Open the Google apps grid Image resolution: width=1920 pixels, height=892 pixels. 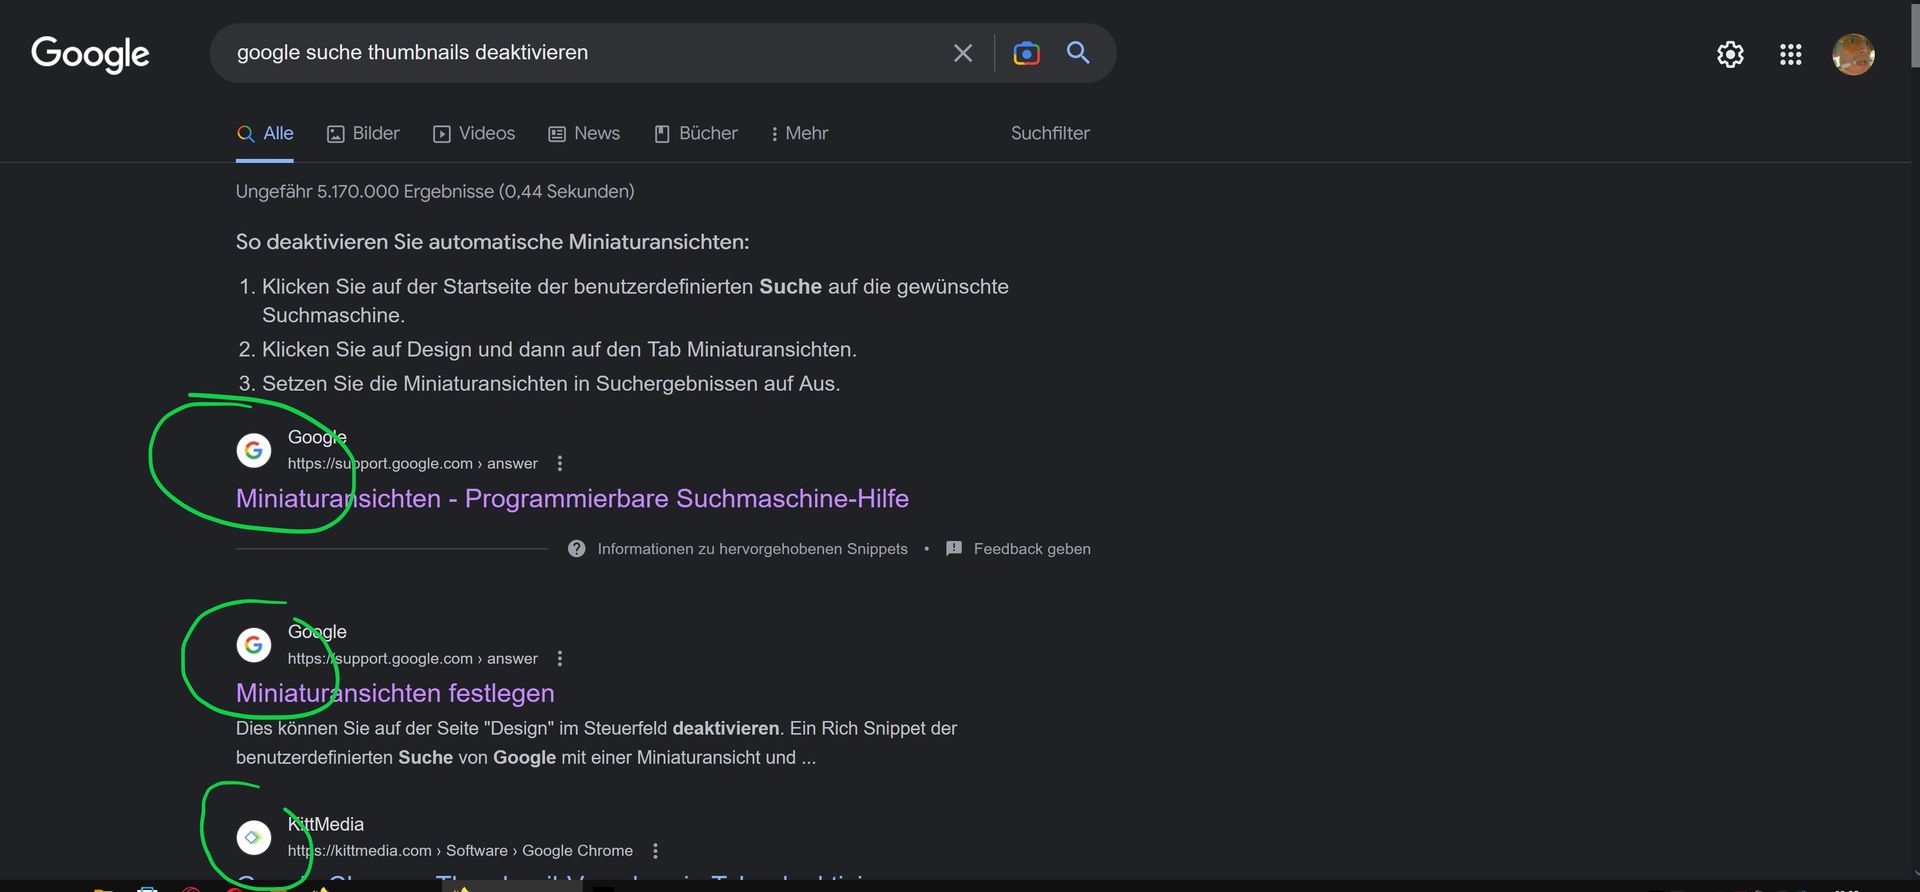[x=1790, y=54]
